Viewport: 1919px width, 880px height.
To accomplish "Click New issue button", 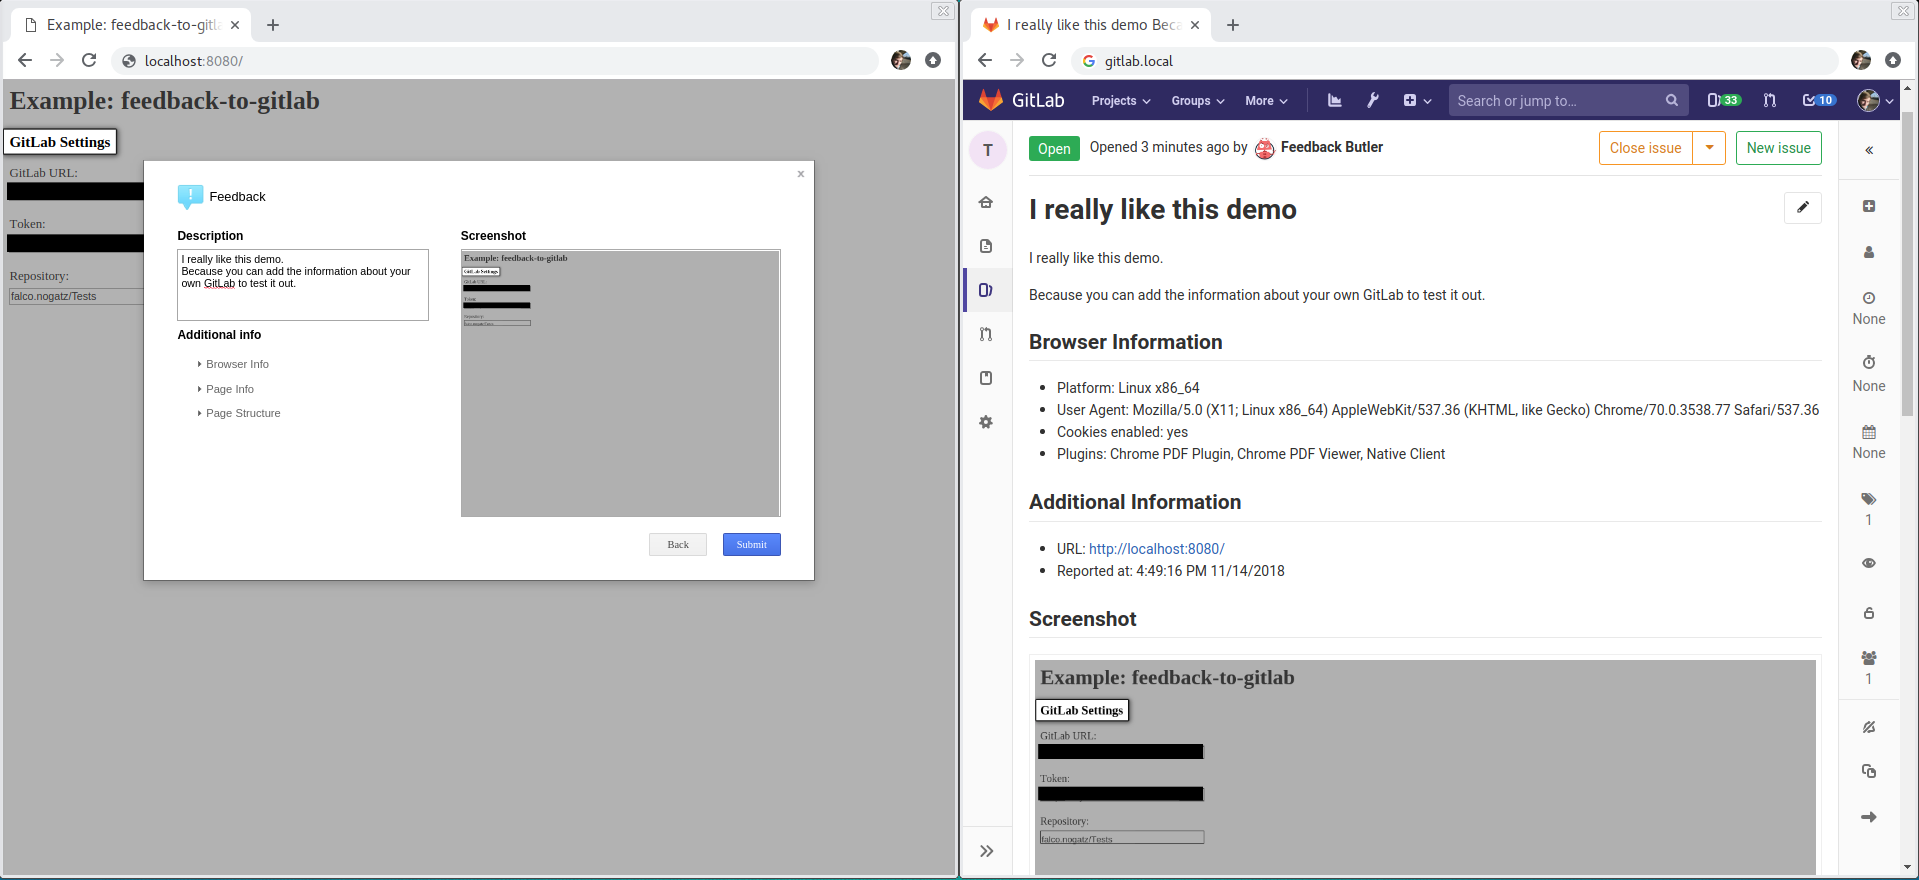I will coord(1778,148).
